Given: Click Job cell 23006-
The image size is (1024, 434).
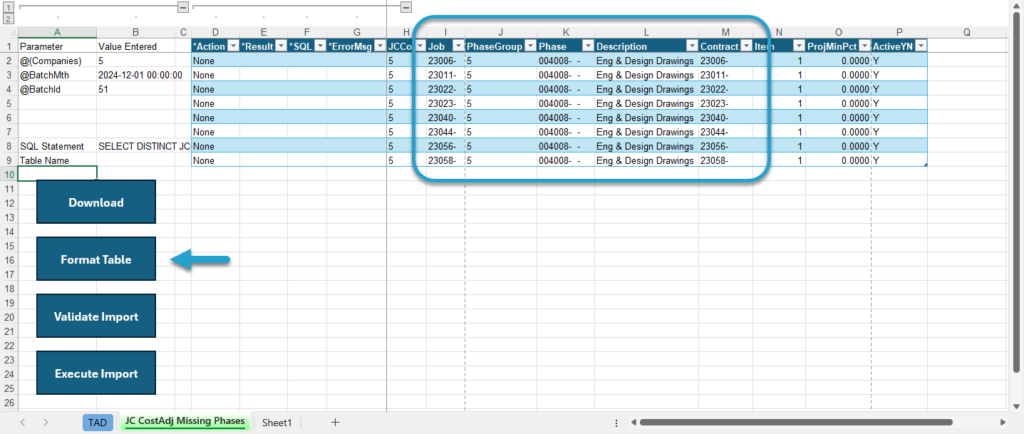Looking at the screenshot, I should tap(445, 61).
